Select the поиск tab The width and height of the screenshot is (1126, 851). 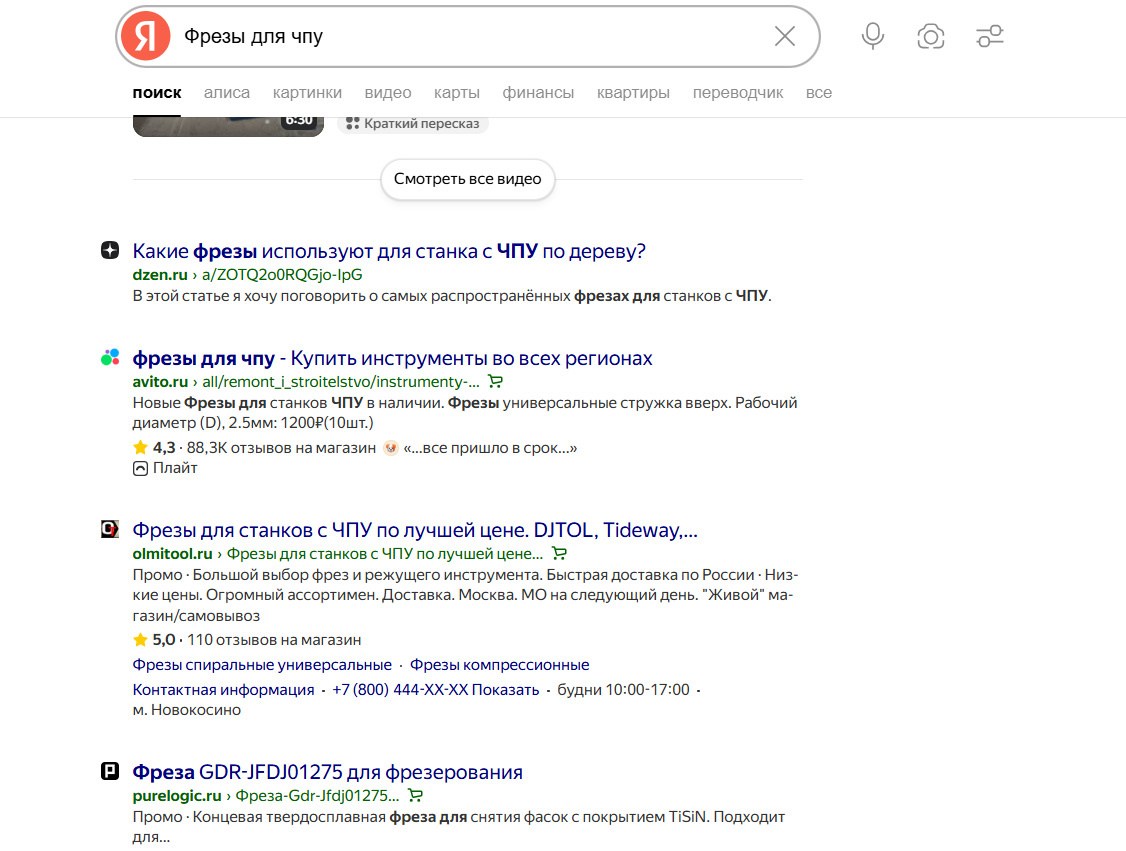tap(157, 93)
